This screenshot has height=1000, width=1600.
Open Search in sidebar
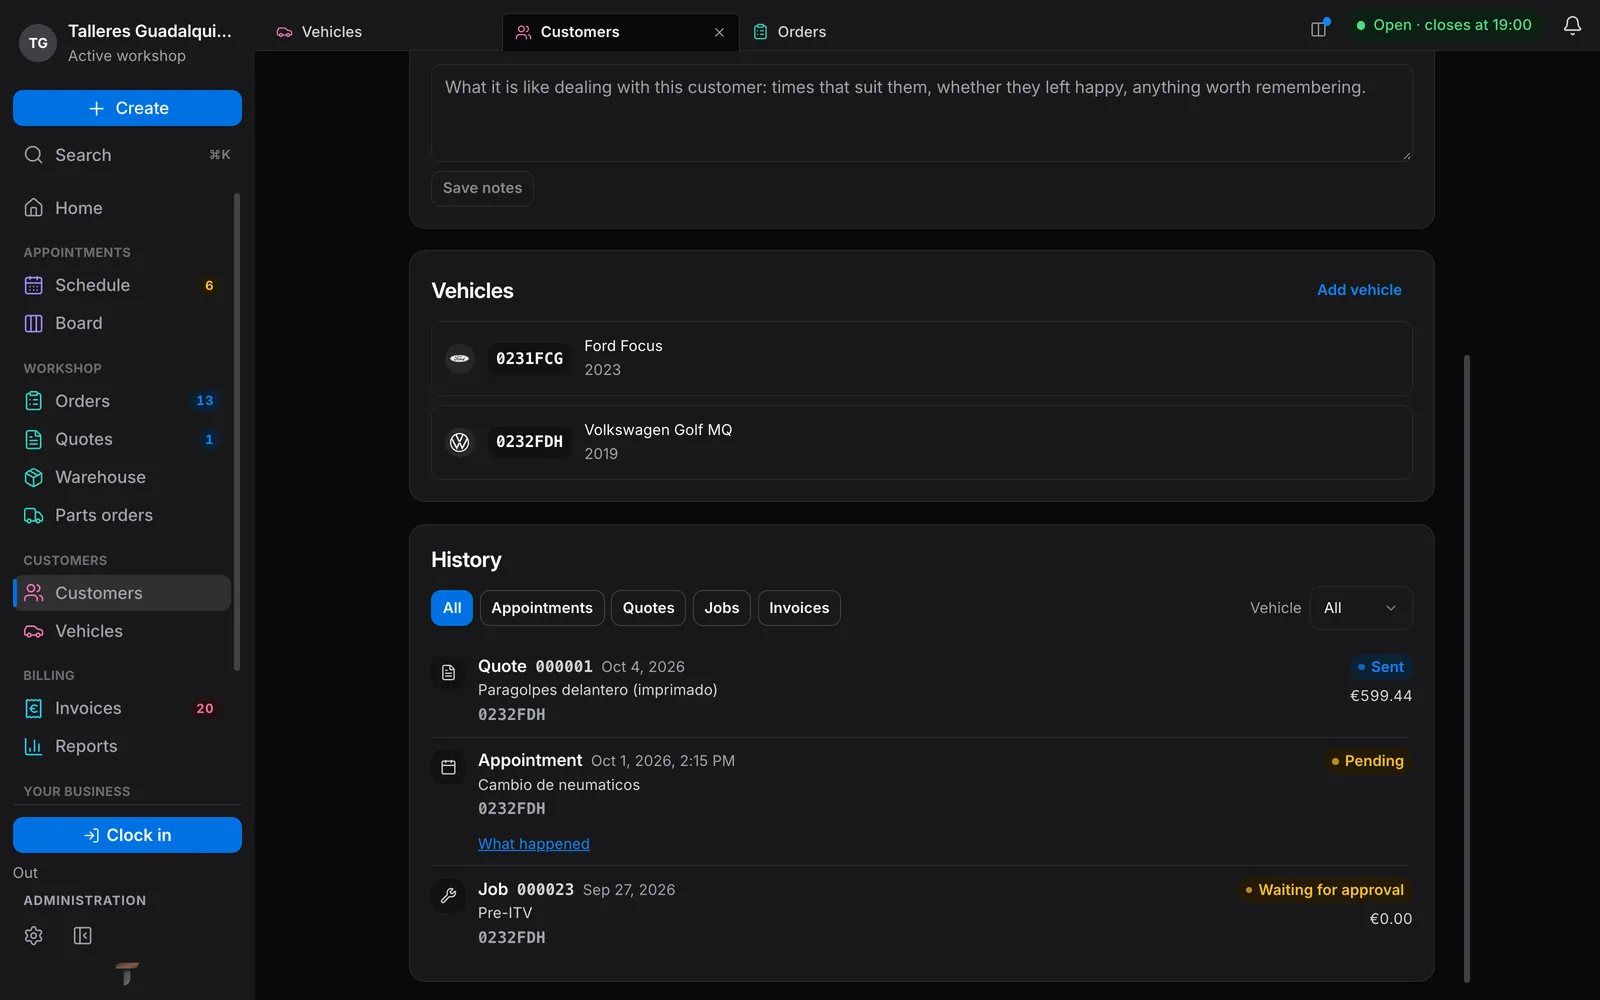pos(127,155)
